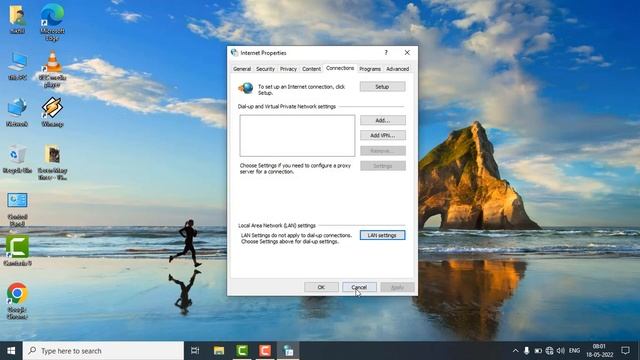Open the notification center icon
Screen dimensions: 640x360
[x=625, y=351]
